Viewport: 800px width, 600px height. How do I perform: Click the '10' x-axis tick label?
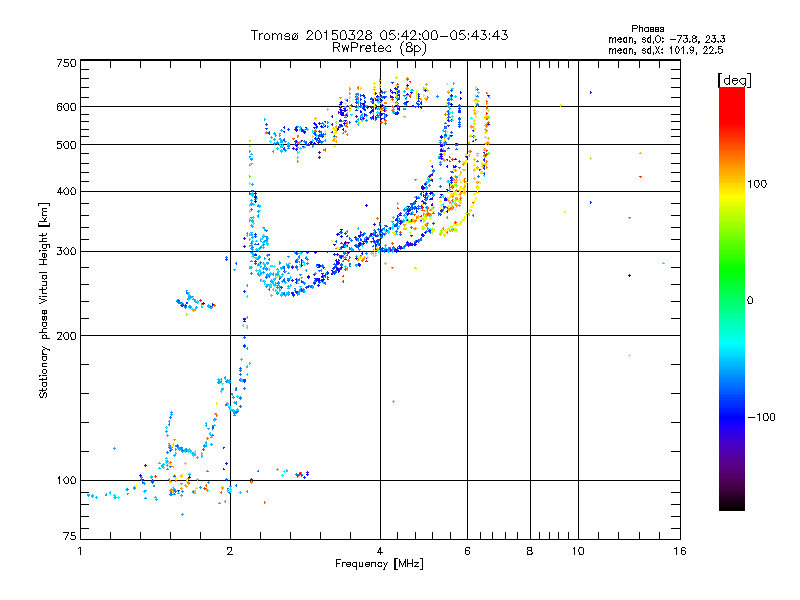[578, 551]
